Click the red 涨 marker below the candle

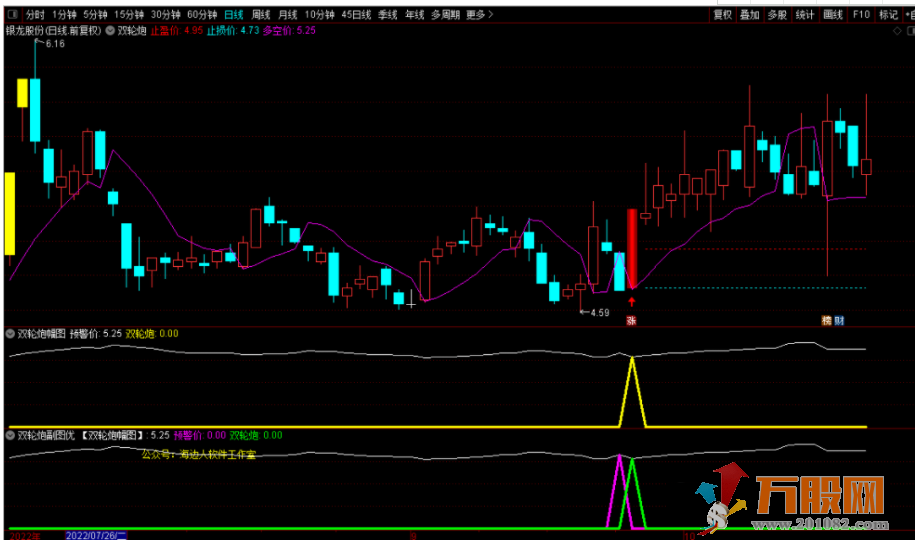pos(631,321)
